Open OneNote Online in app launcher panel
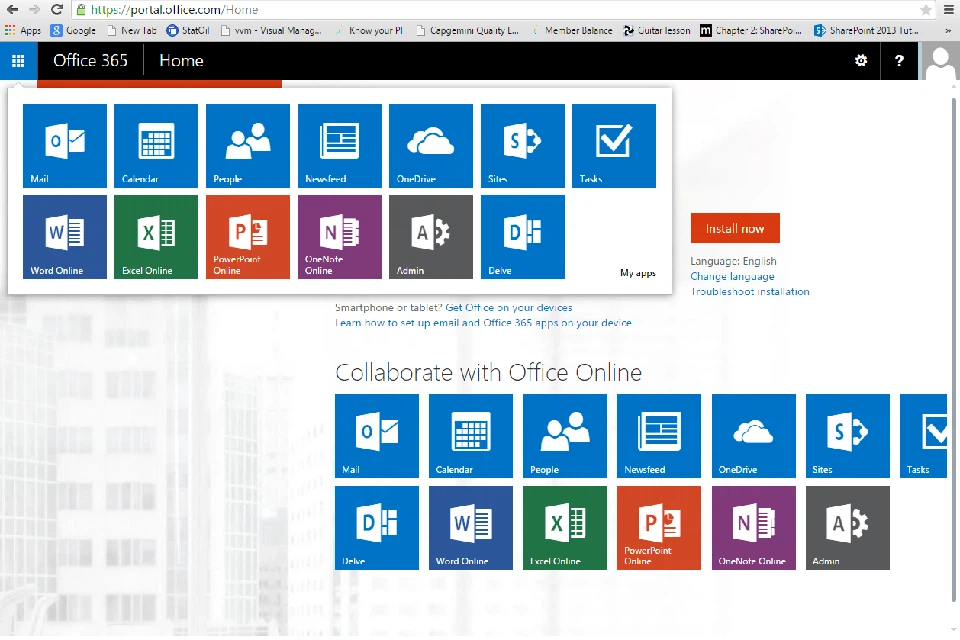960x640 pixels. pos(340,237)
